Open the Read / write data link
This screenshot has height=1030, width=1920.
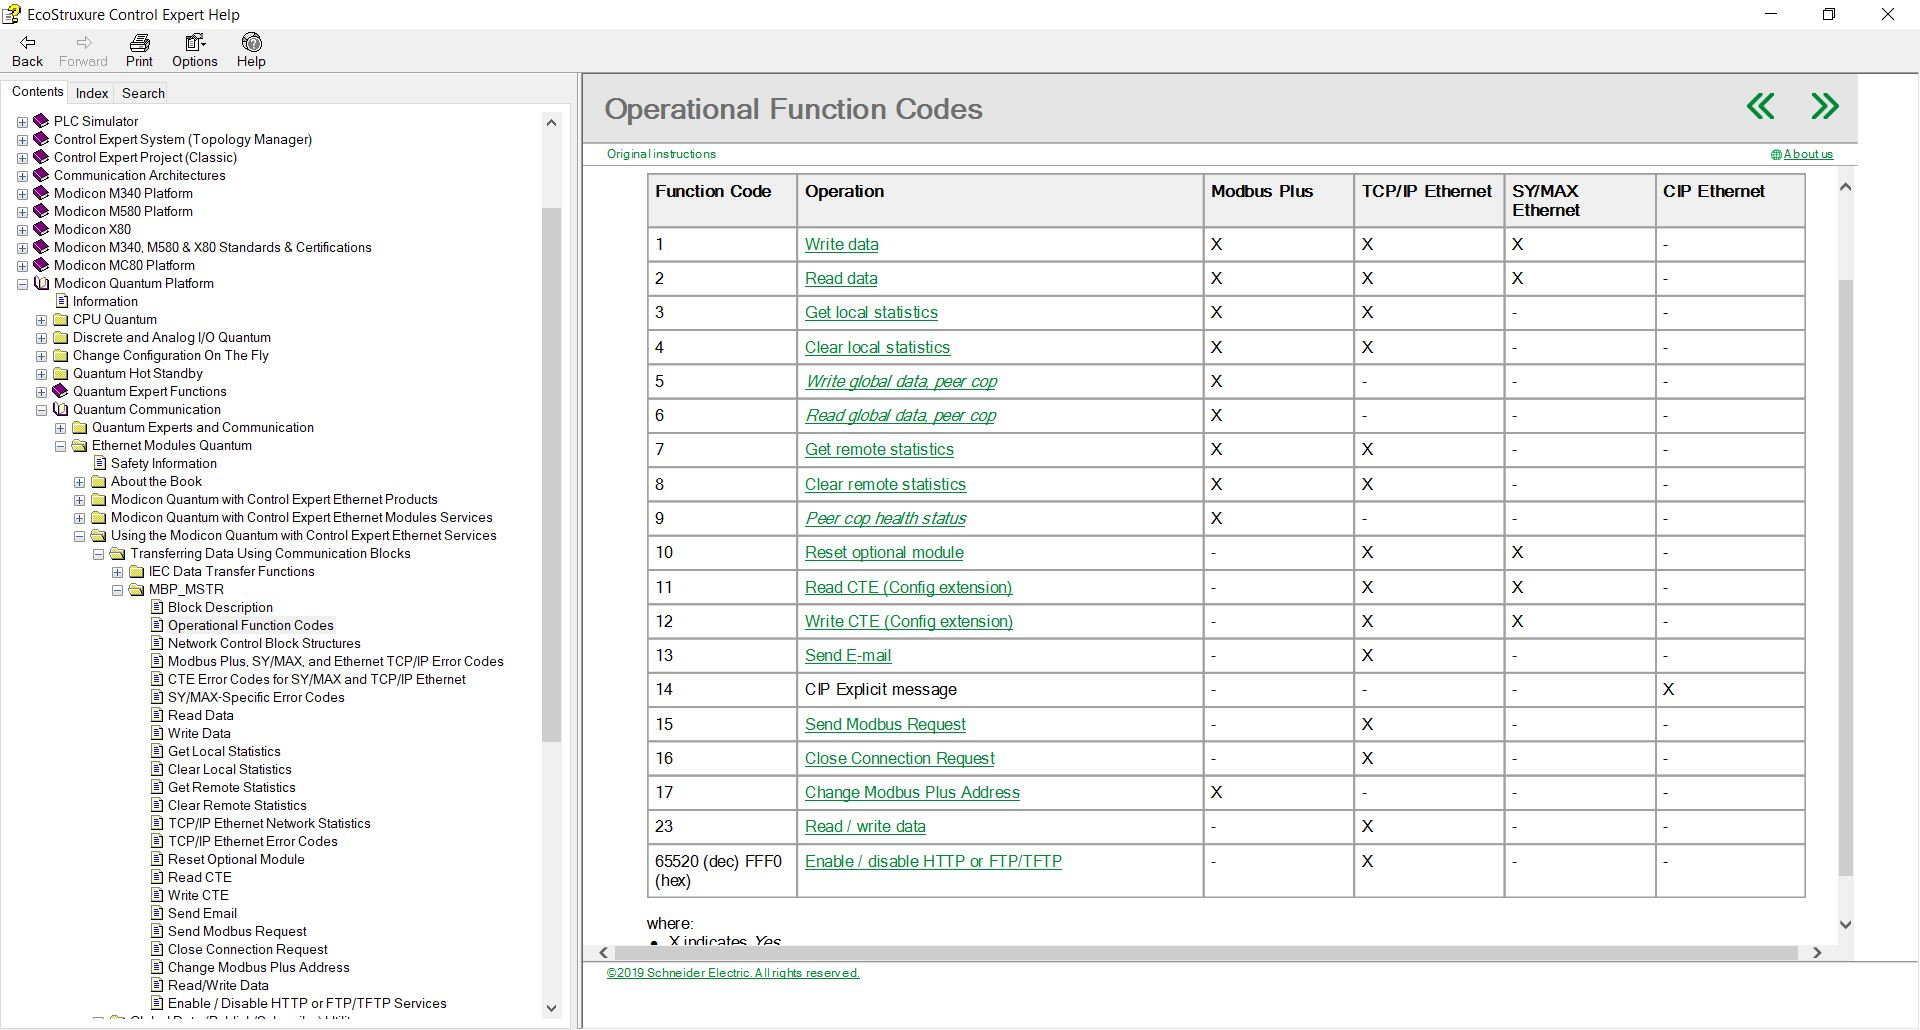click(865, 826)
